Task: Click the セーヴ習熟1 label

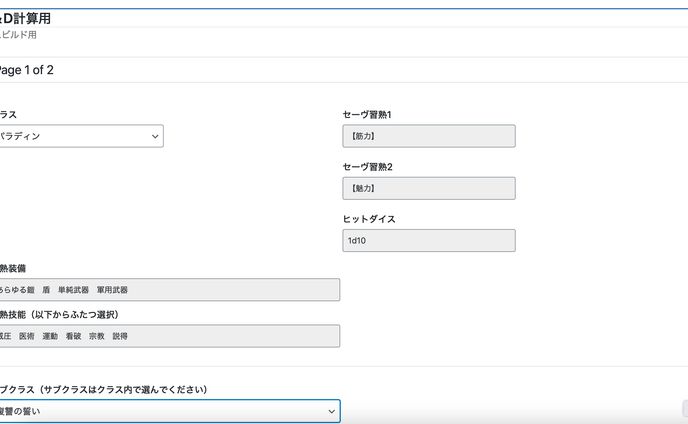Action: point(367,115)
